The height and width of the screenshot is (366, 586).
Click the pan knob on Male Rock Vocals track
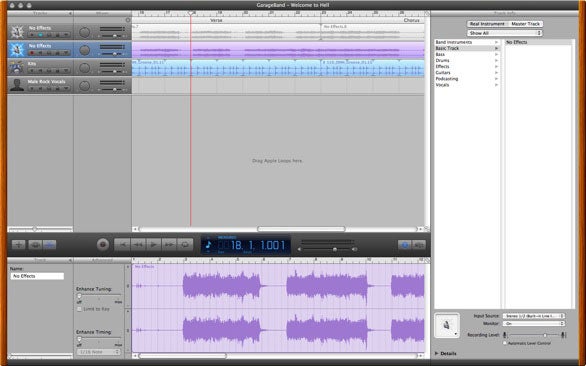tap(85, 86)
